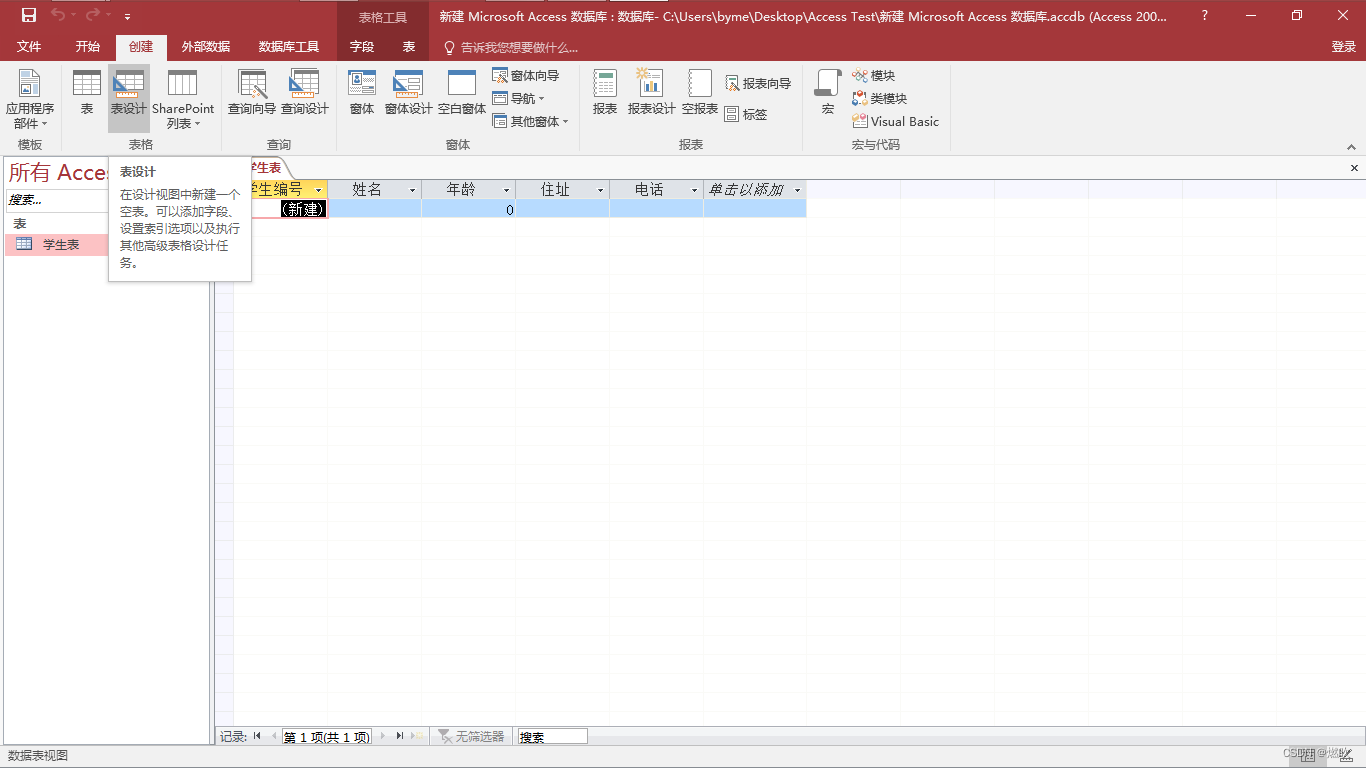
Task: Click the record navigation 搜索 field
Action: (x=552, y=737)
